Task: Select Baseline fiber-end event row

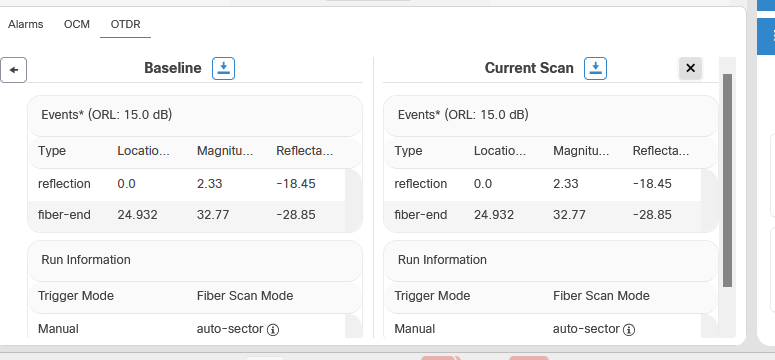Action: click(x=186, y=215)
